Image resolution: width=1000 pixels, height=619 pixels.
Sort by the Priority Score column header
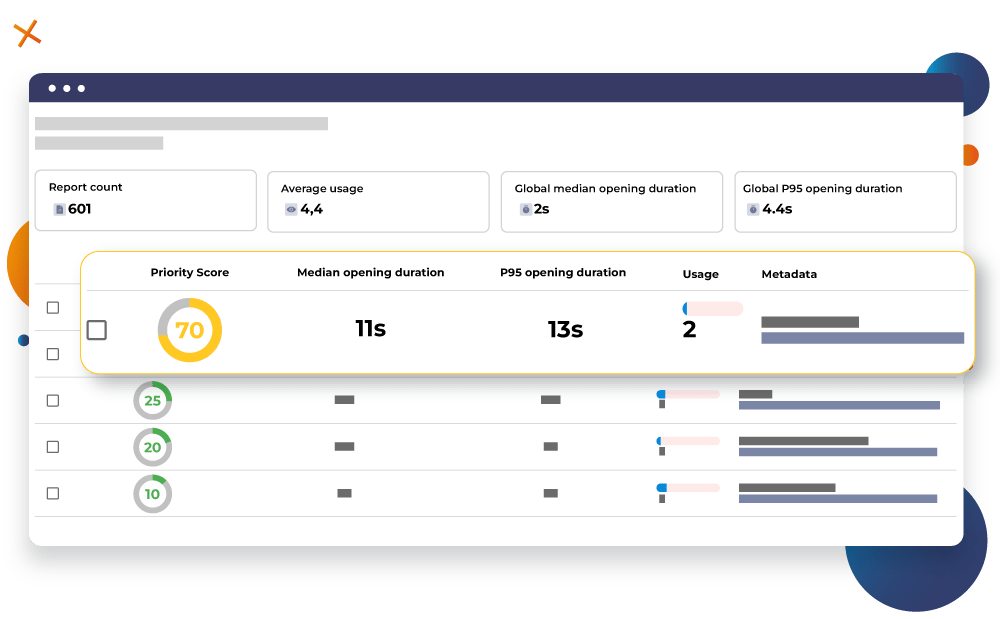(189, 272)
